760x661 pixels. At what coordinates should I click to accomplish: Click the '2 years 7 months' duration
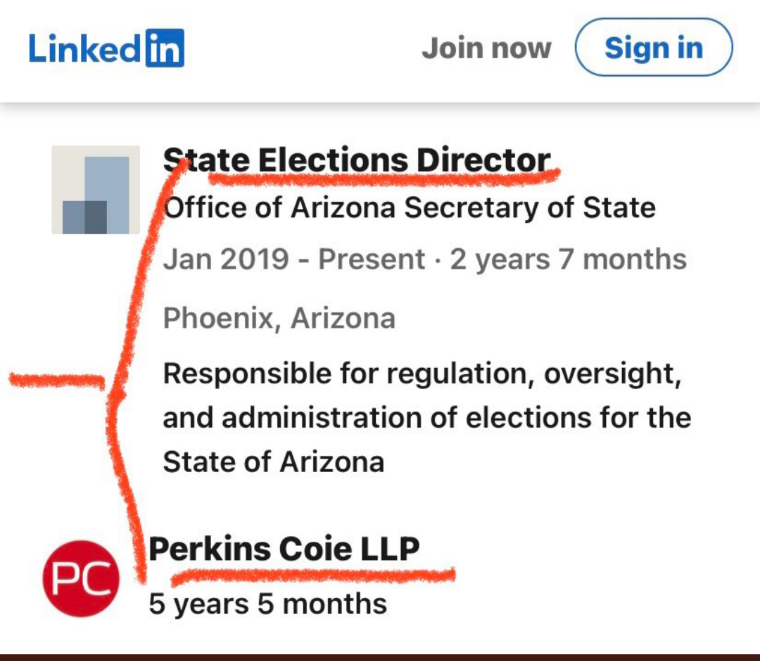coord(569,259)
